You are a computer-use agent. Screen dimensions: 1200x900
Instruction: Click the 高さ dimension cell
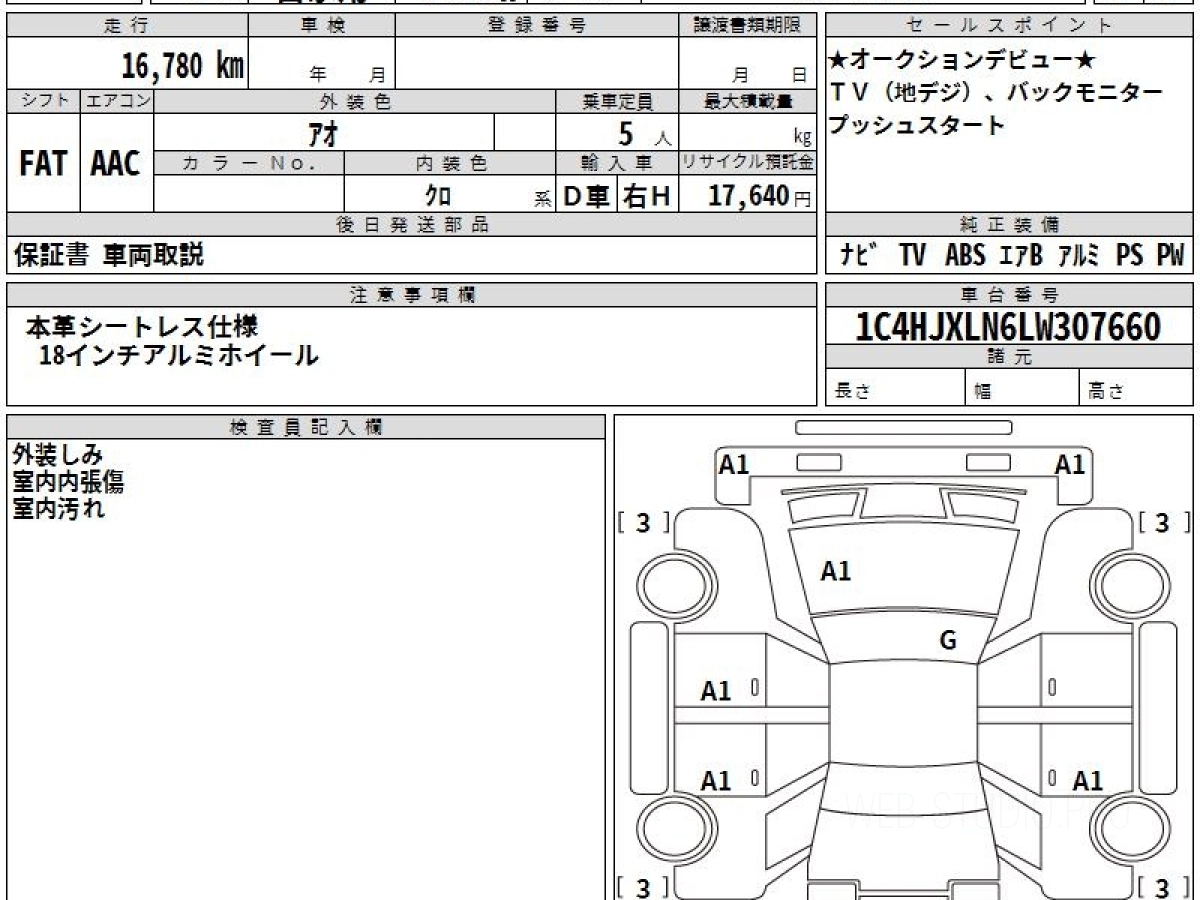coord(1136,388)
